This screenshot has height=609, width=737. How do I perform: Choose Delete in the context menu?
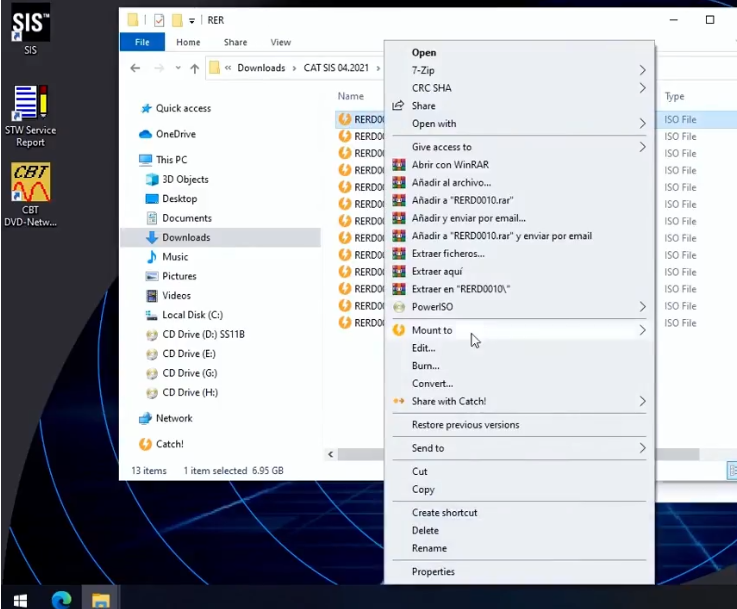pos(425,531)
